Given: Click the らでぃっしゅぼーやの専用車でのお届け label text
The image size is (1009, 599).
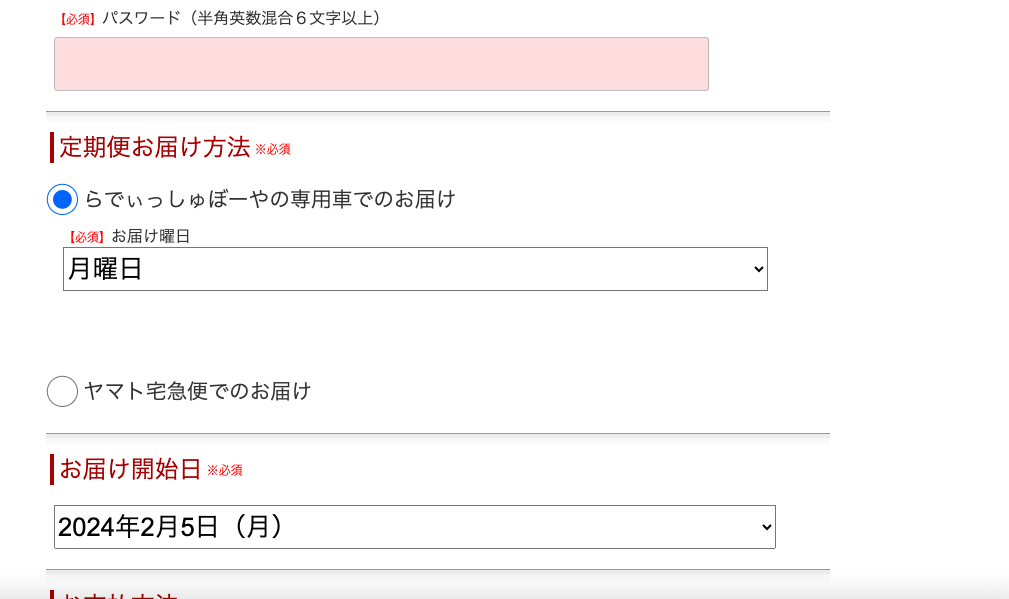Looking at the screenshot, I should pos(270,200).
